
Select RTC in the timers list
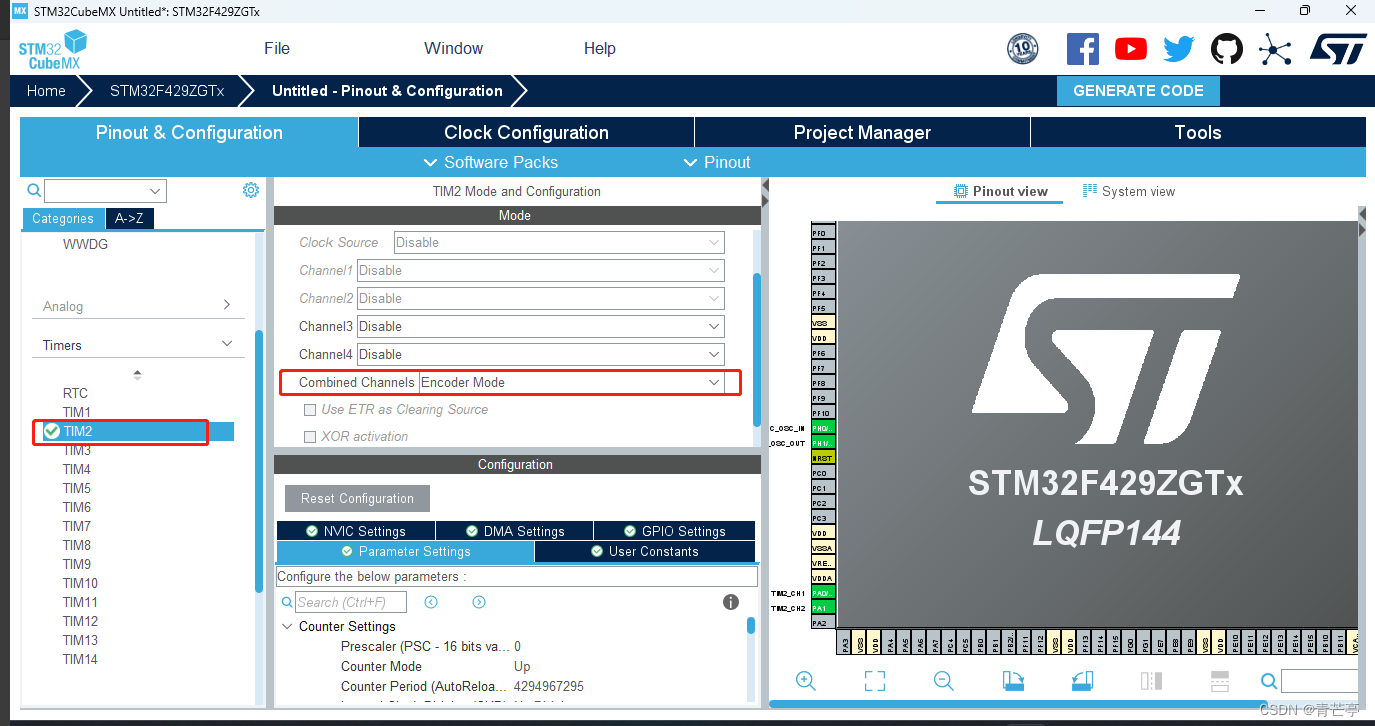click(x=75, y=393)
